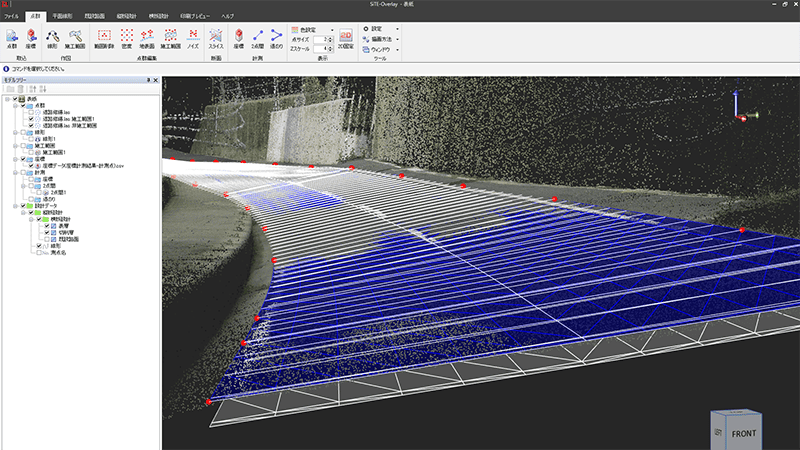
Task: Select the ノイズ noise removal tool
Action: tap(193, 39)
